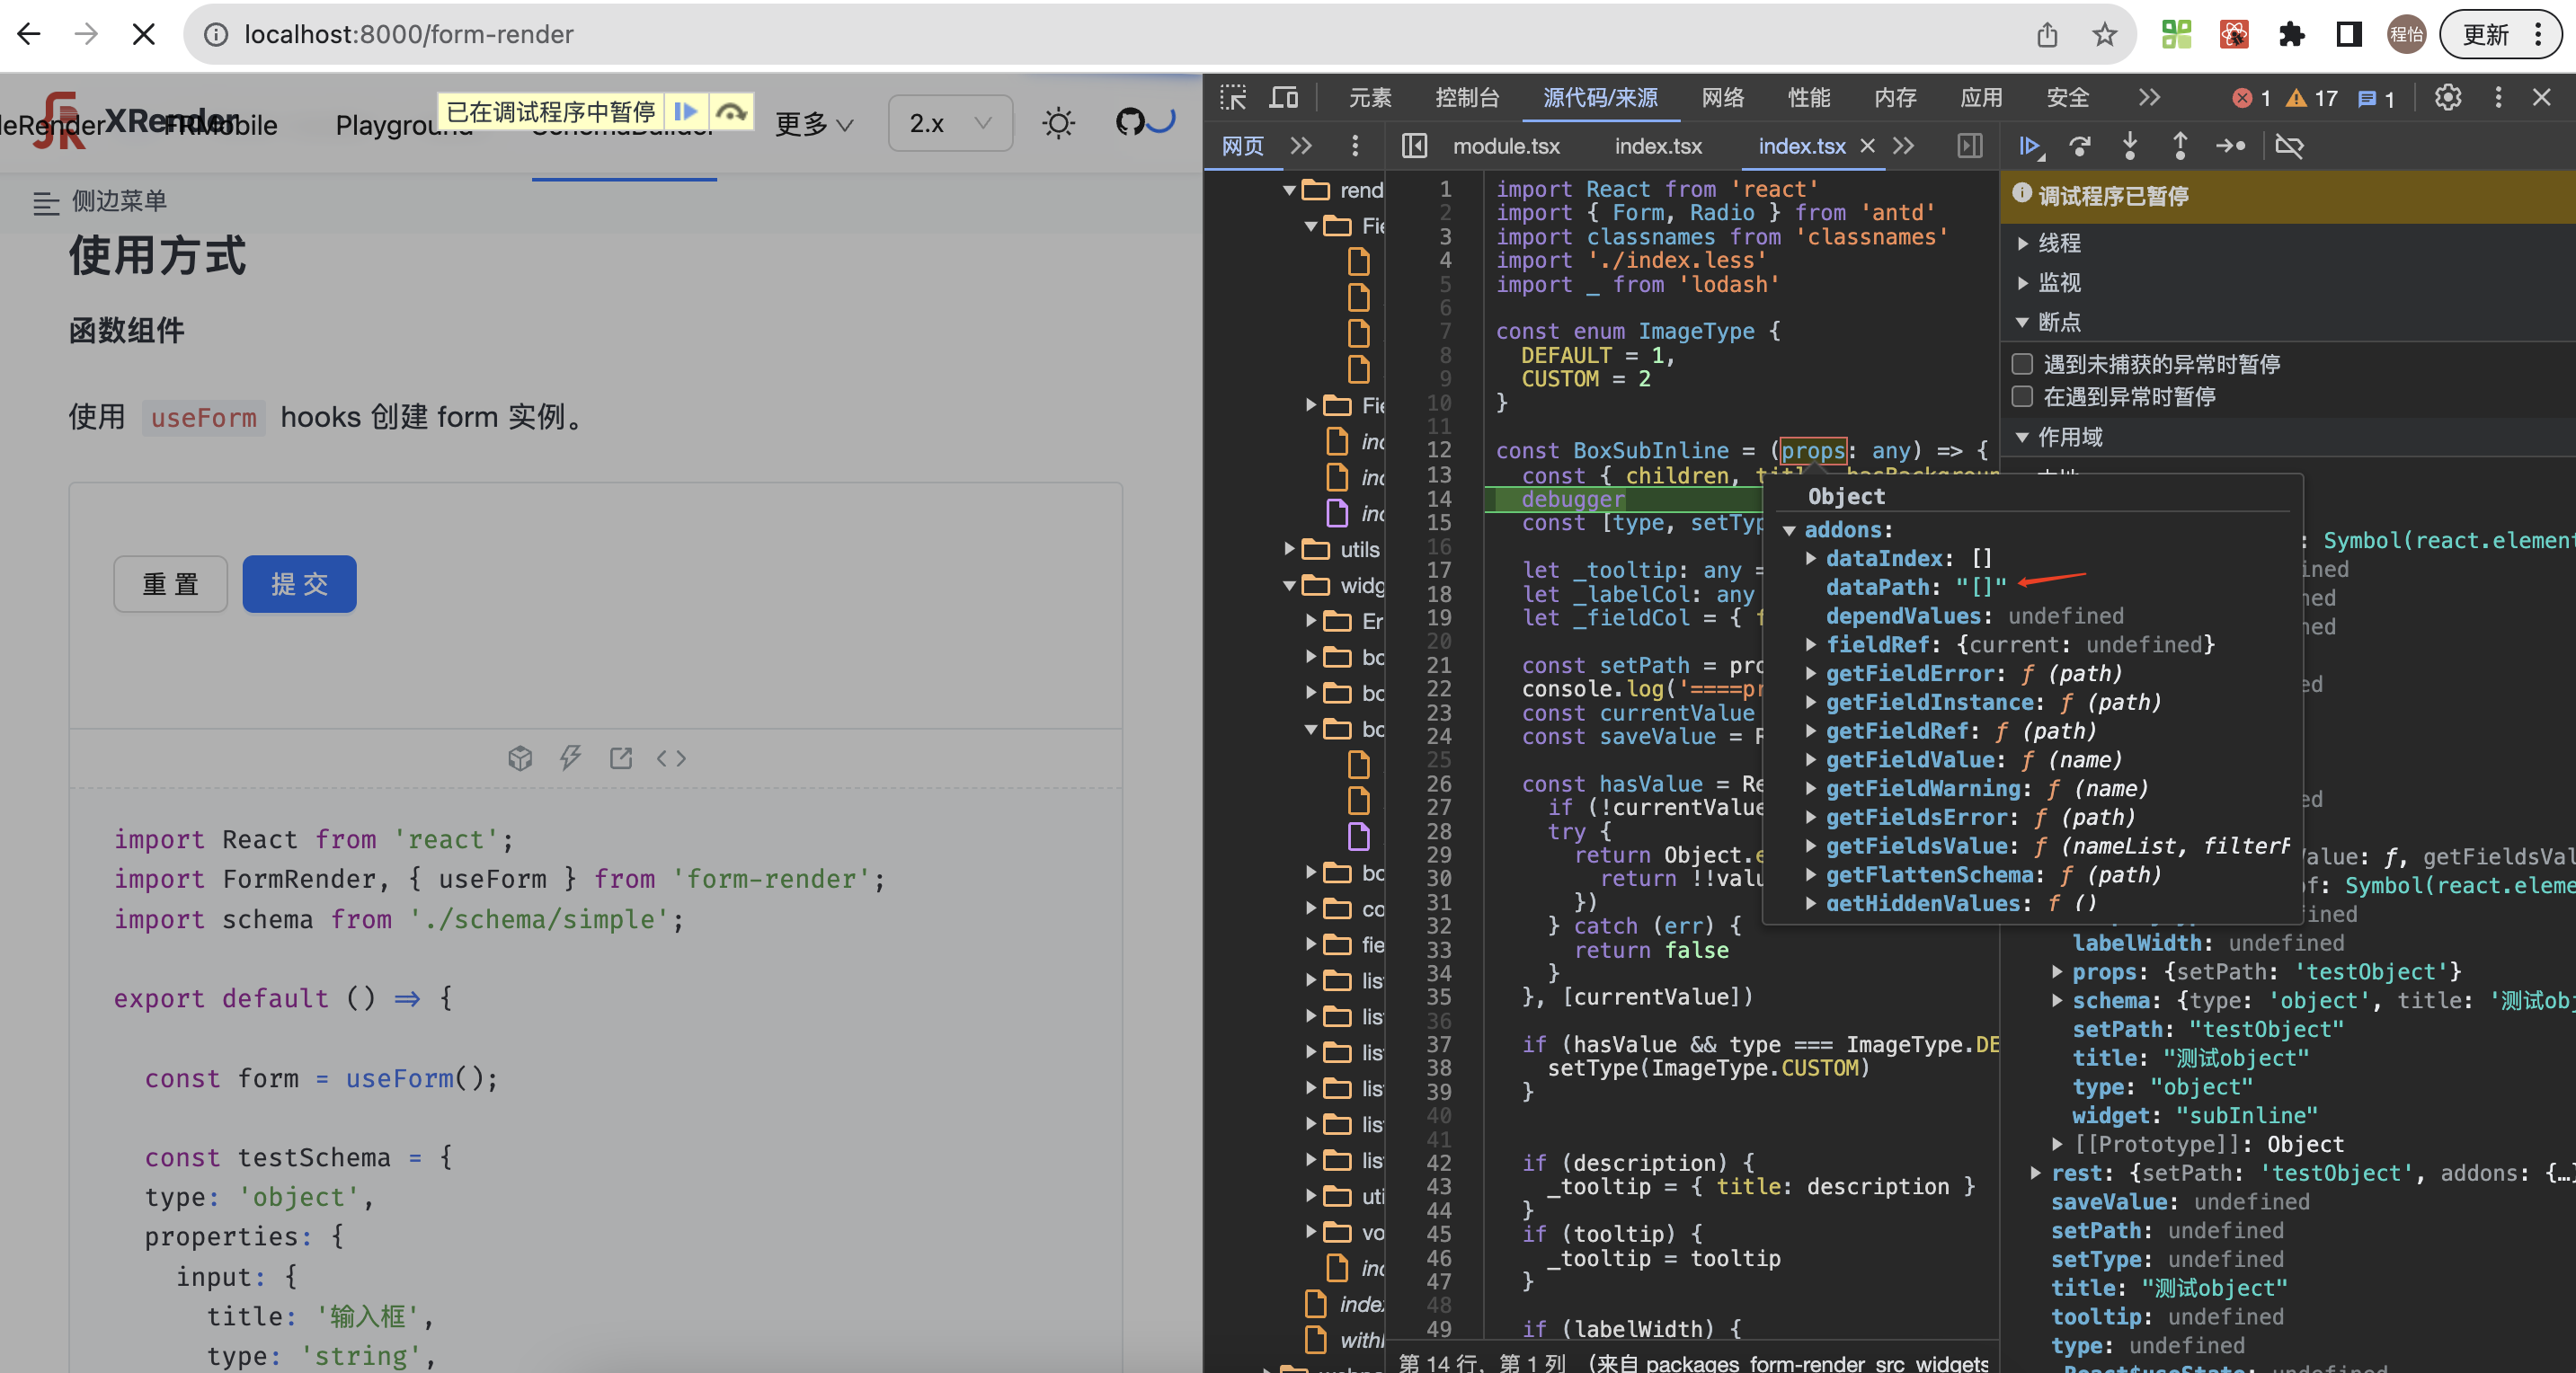The height and width of the screenshot is (1373, 2576).
Task: Toggle the device toolbar icon
Action: click(x=1284, y=97)
